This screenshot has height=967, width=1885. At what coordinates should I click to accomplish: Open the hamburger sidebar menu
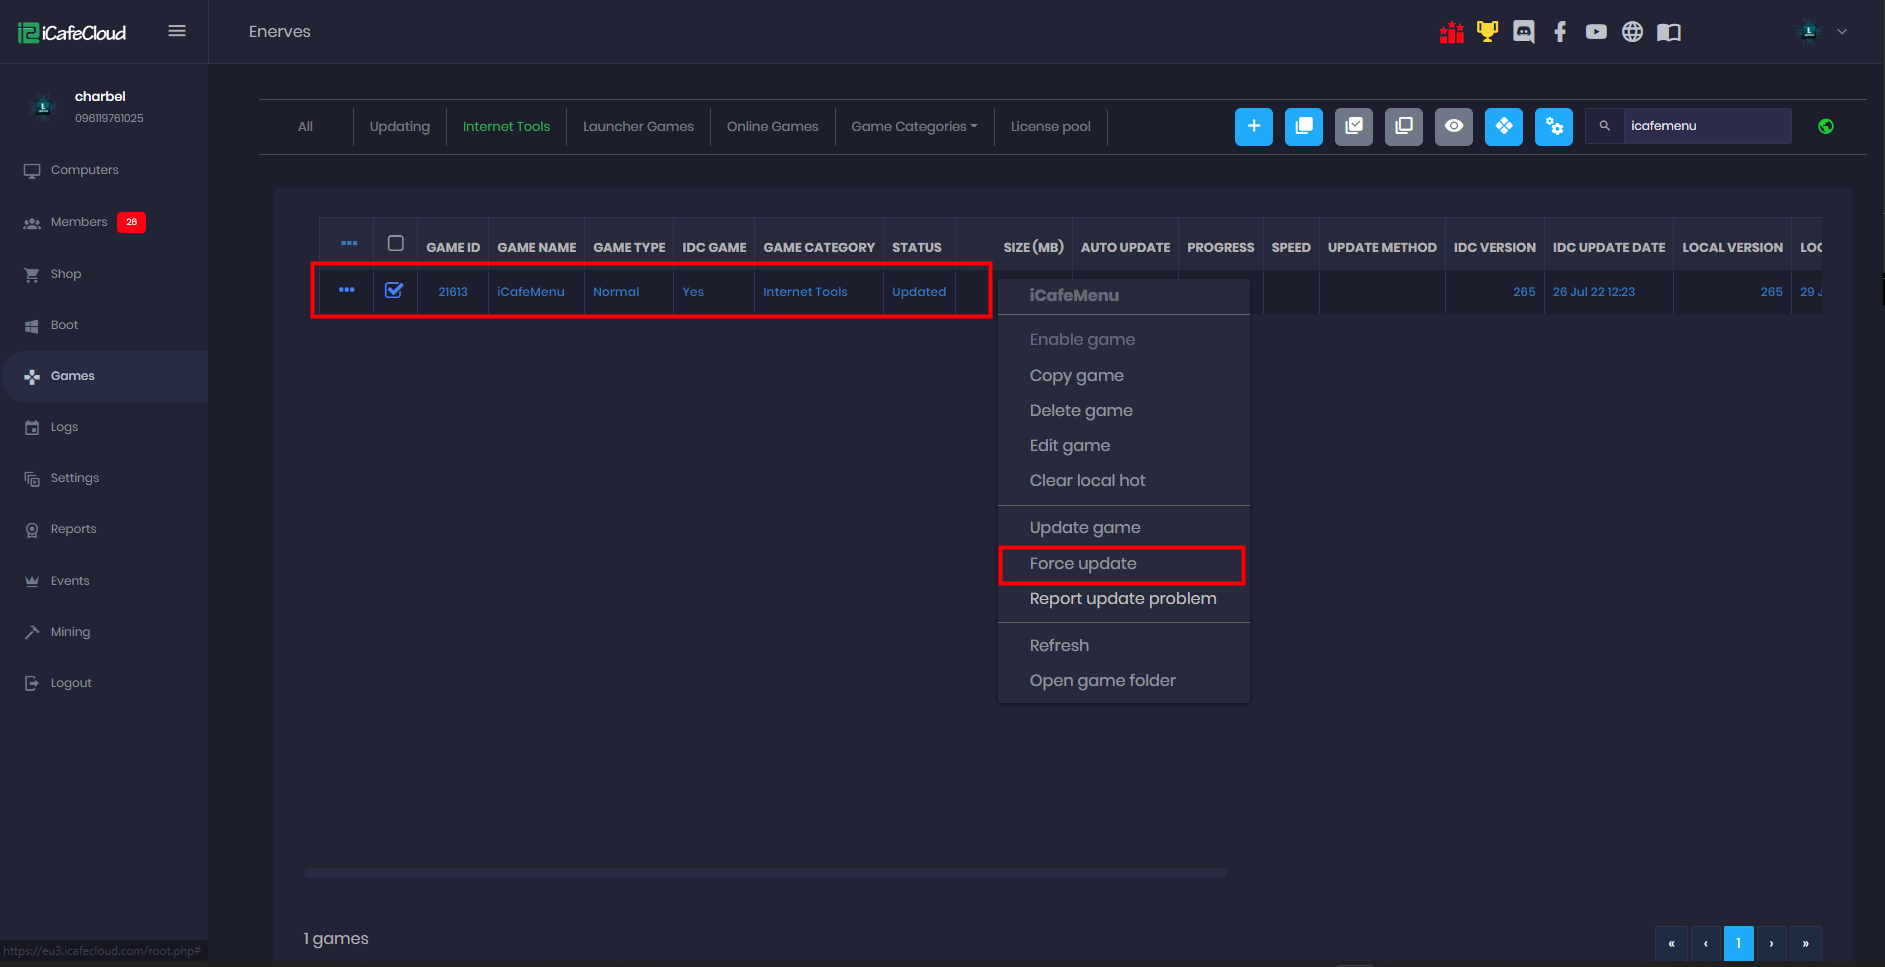pos(177,31)
